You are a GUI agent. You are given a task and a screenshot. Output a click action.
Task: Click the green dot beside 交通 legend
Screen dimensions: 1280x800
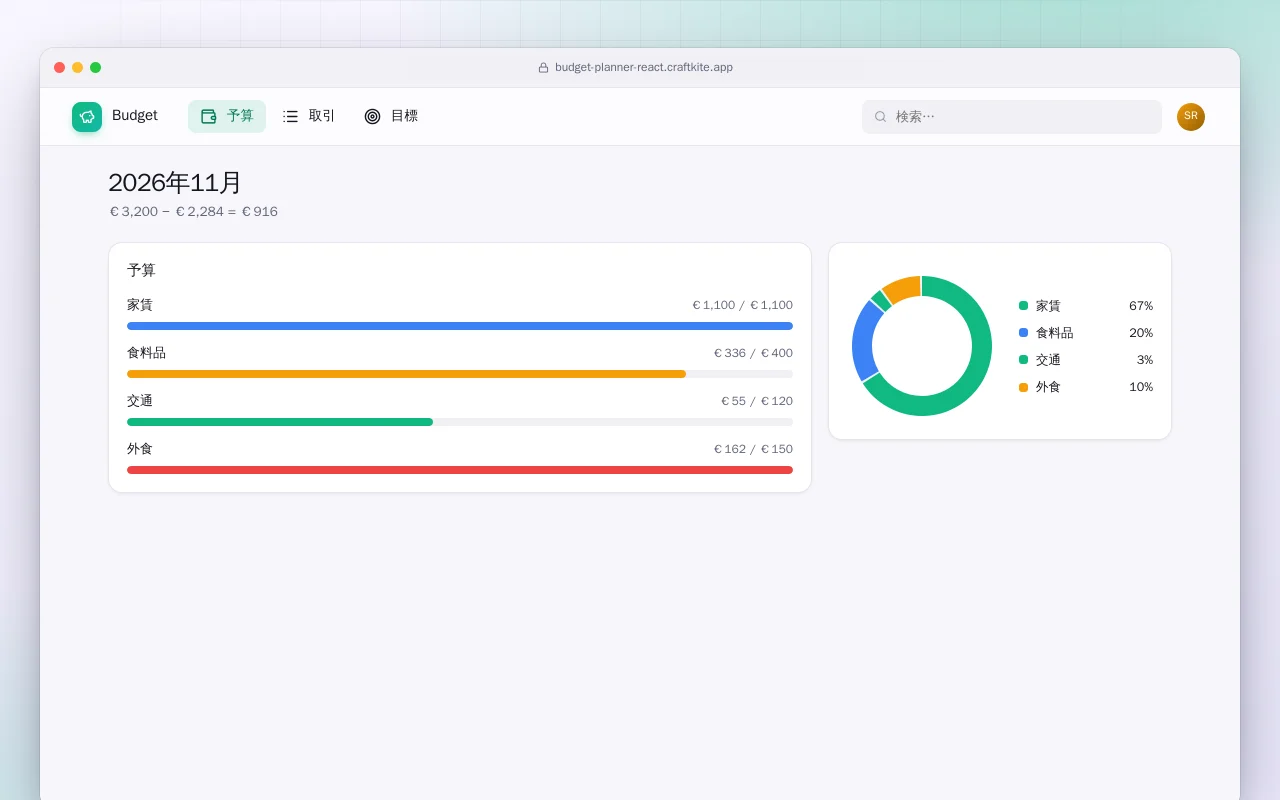[1023, 360]
